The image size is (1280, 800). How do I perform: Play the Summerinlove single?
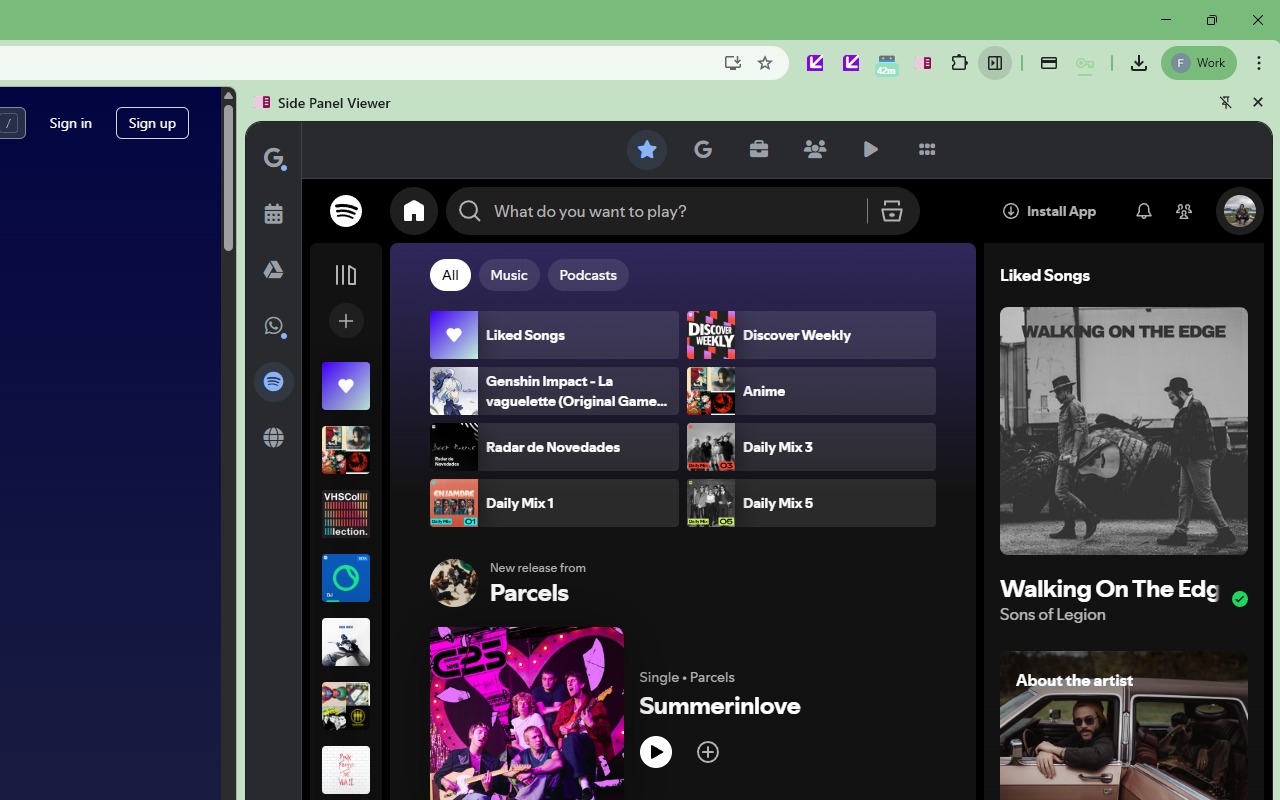coord(656,752)
